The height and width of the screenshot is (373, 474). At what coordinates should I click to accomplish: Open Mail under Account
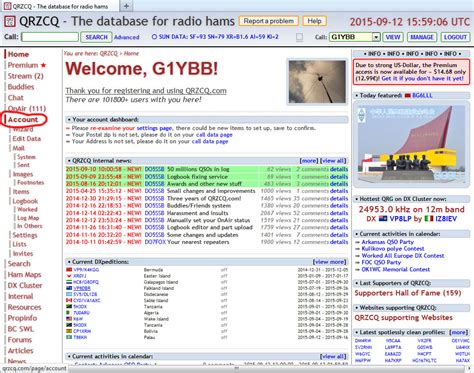tap(19, 148)
